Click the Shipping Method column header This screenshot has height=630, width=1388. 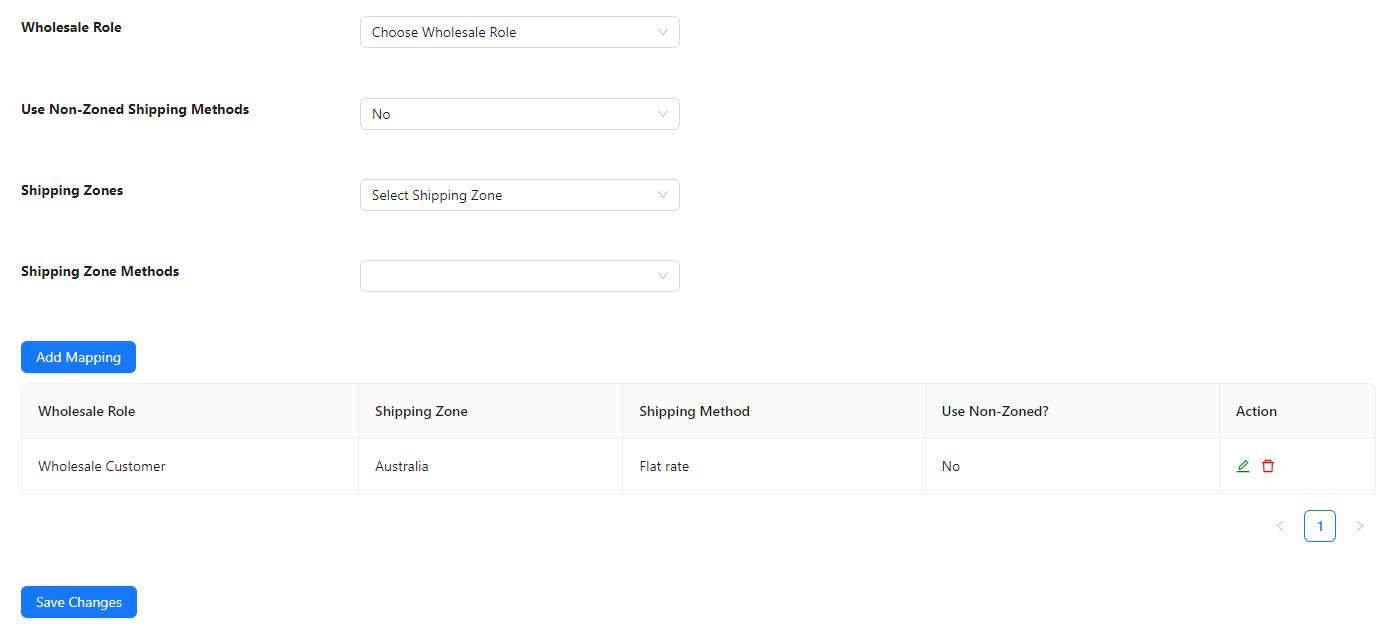tap(694, 411)
